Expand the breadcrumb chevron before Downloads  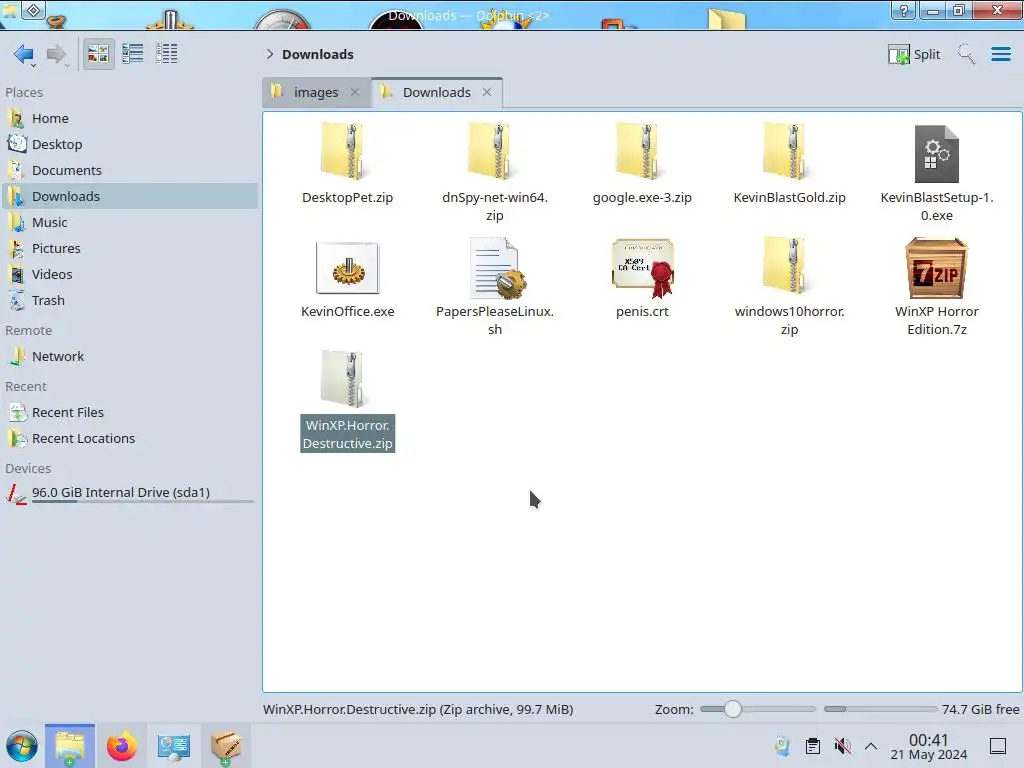(x=270, y=54)
